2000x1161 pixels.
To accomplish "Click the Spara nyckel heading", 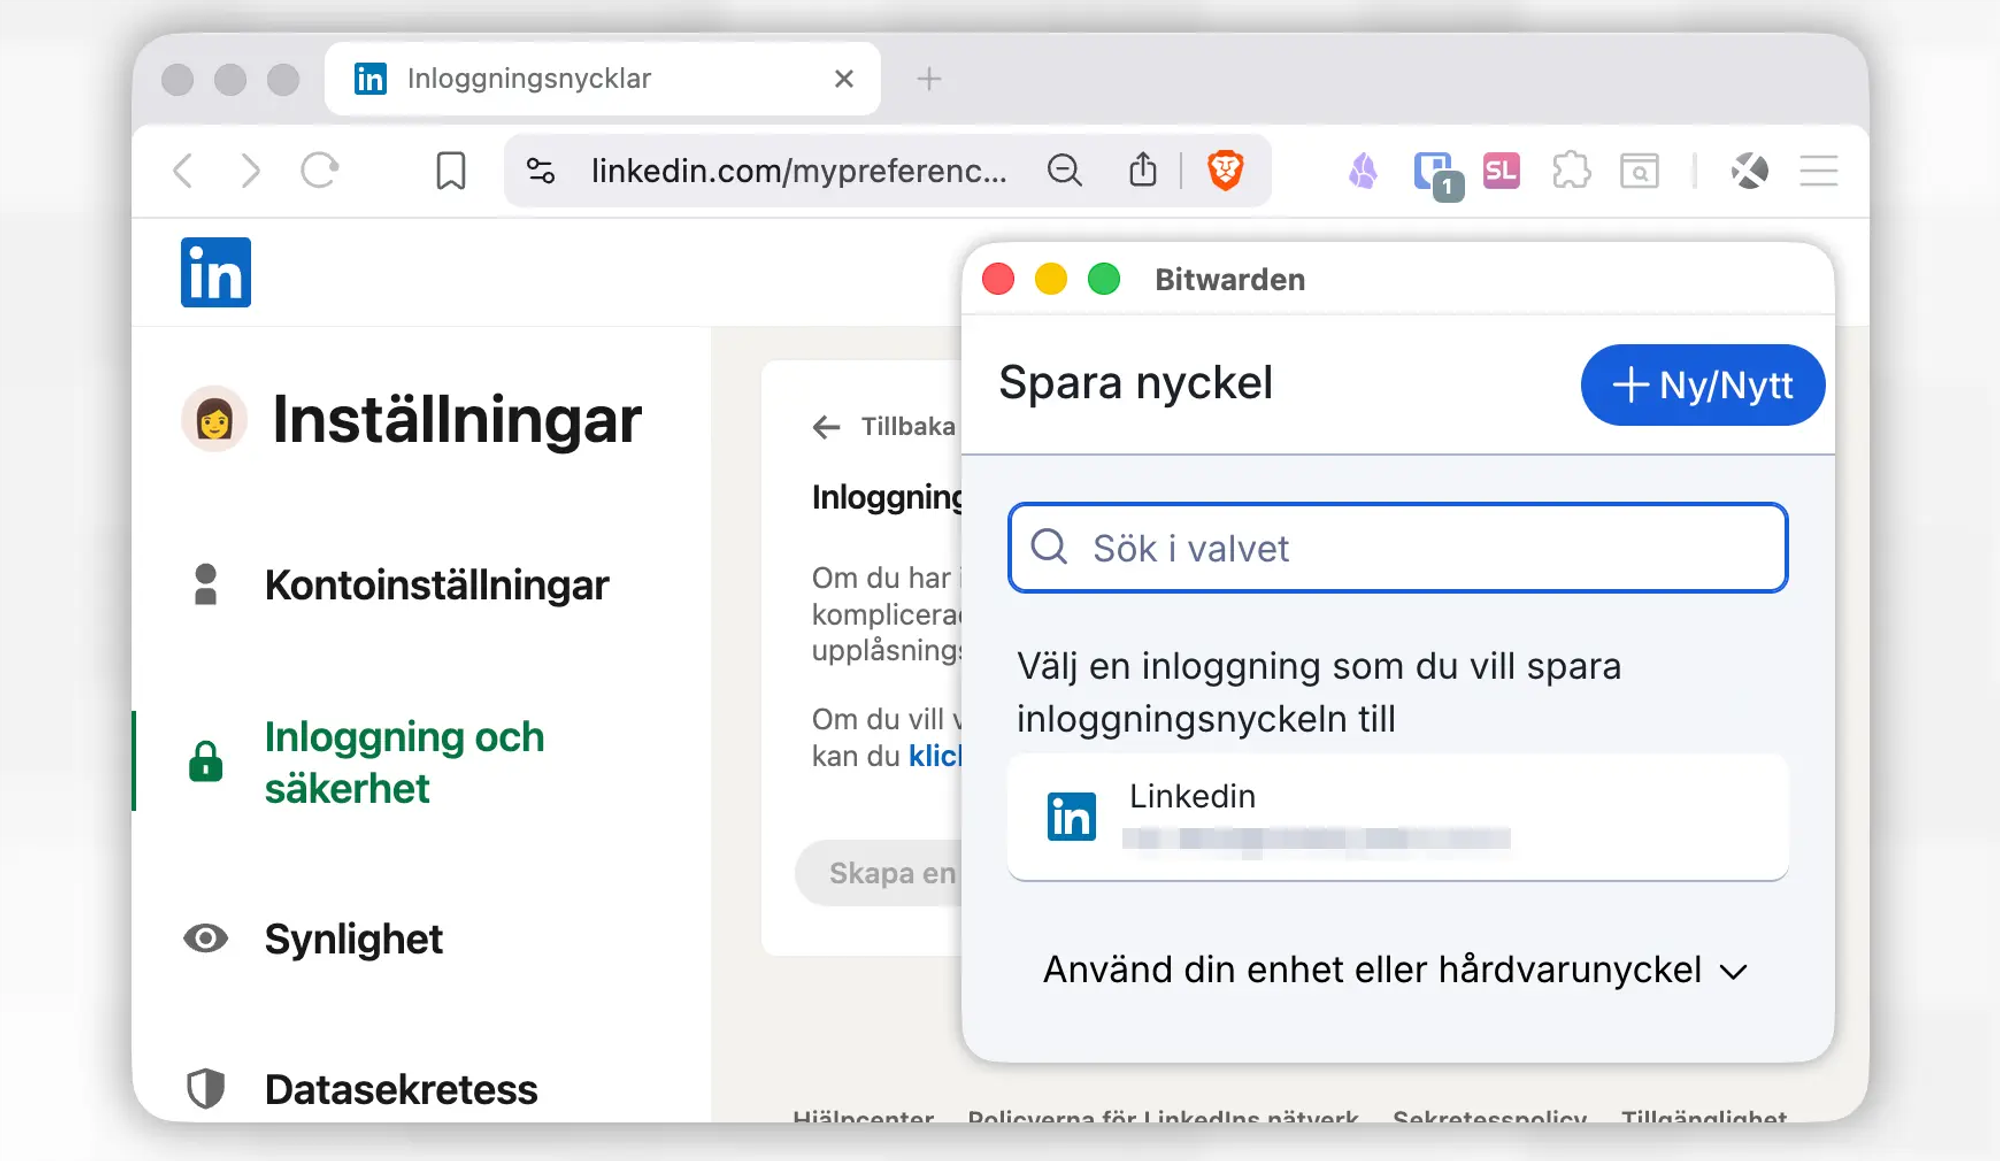I will pos(1136,383).
